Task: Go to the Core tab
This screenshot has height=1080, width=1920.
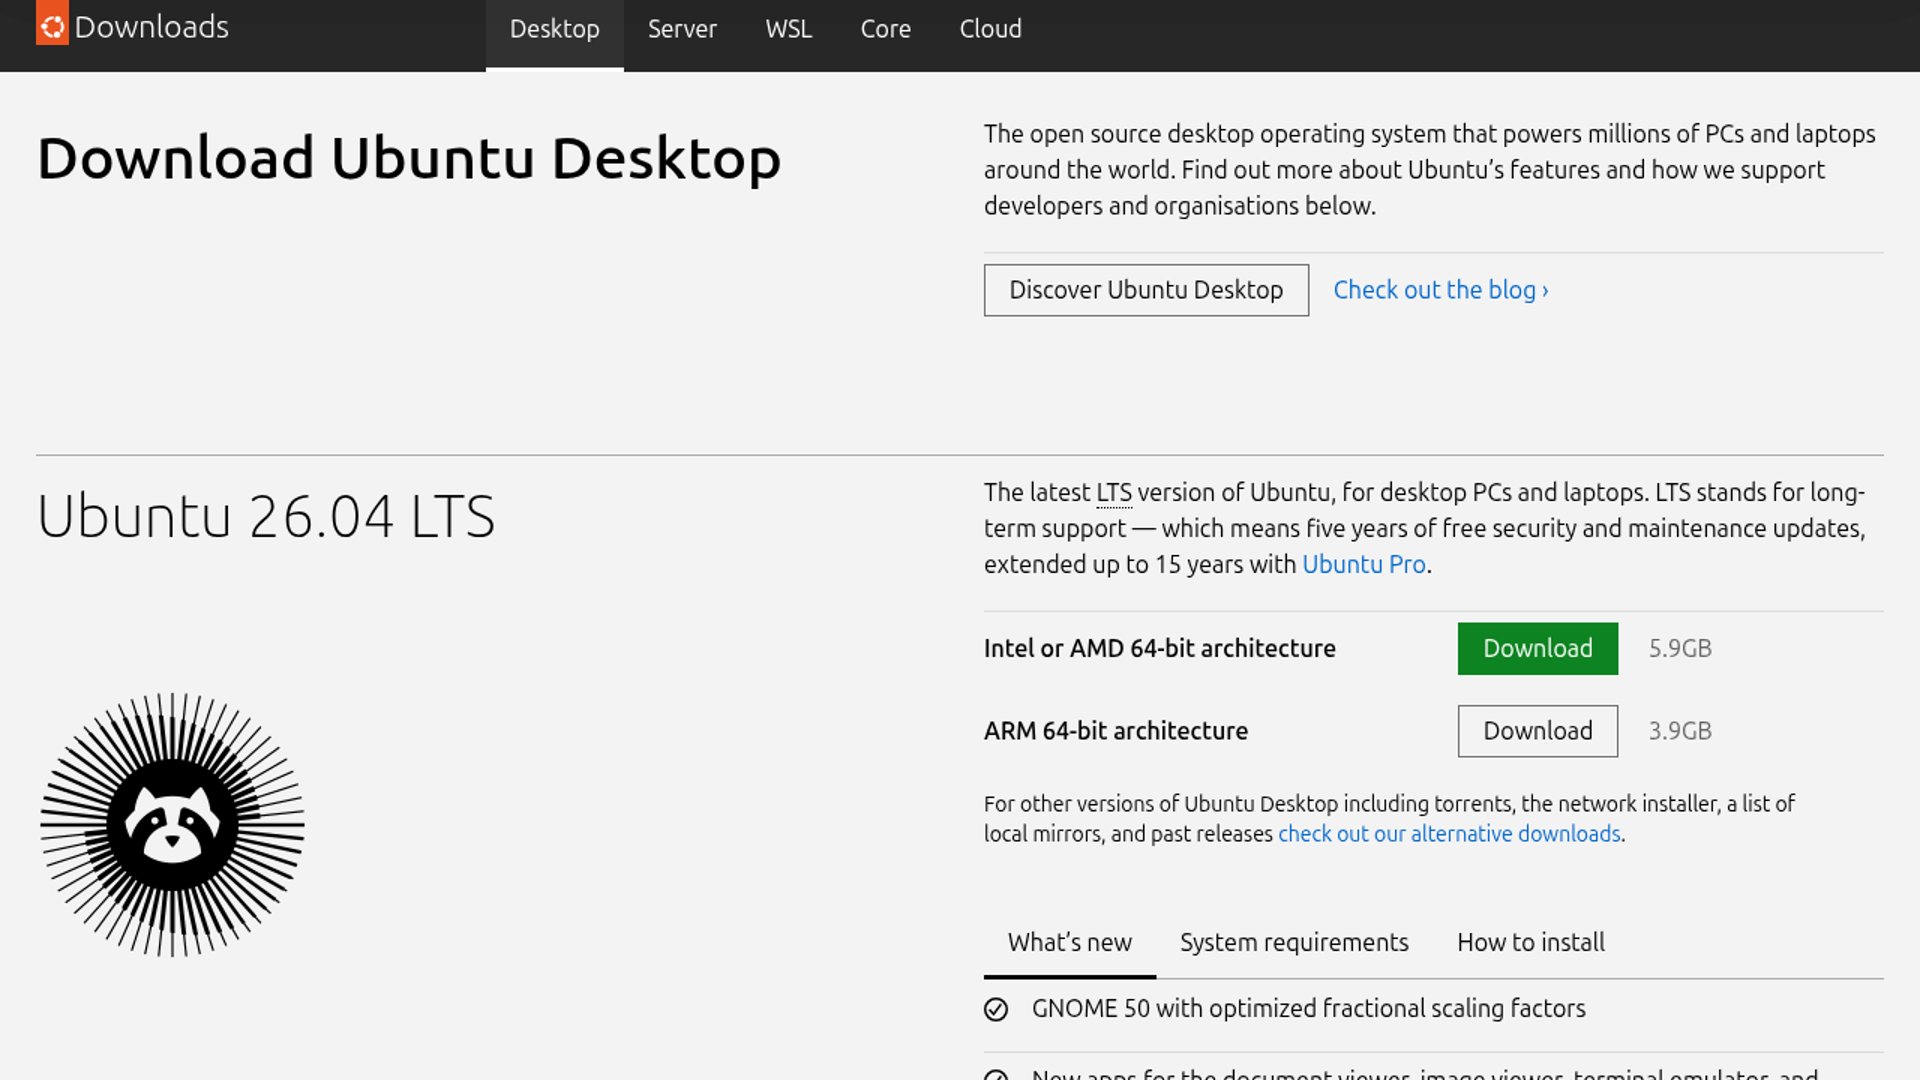Action: 885,29
